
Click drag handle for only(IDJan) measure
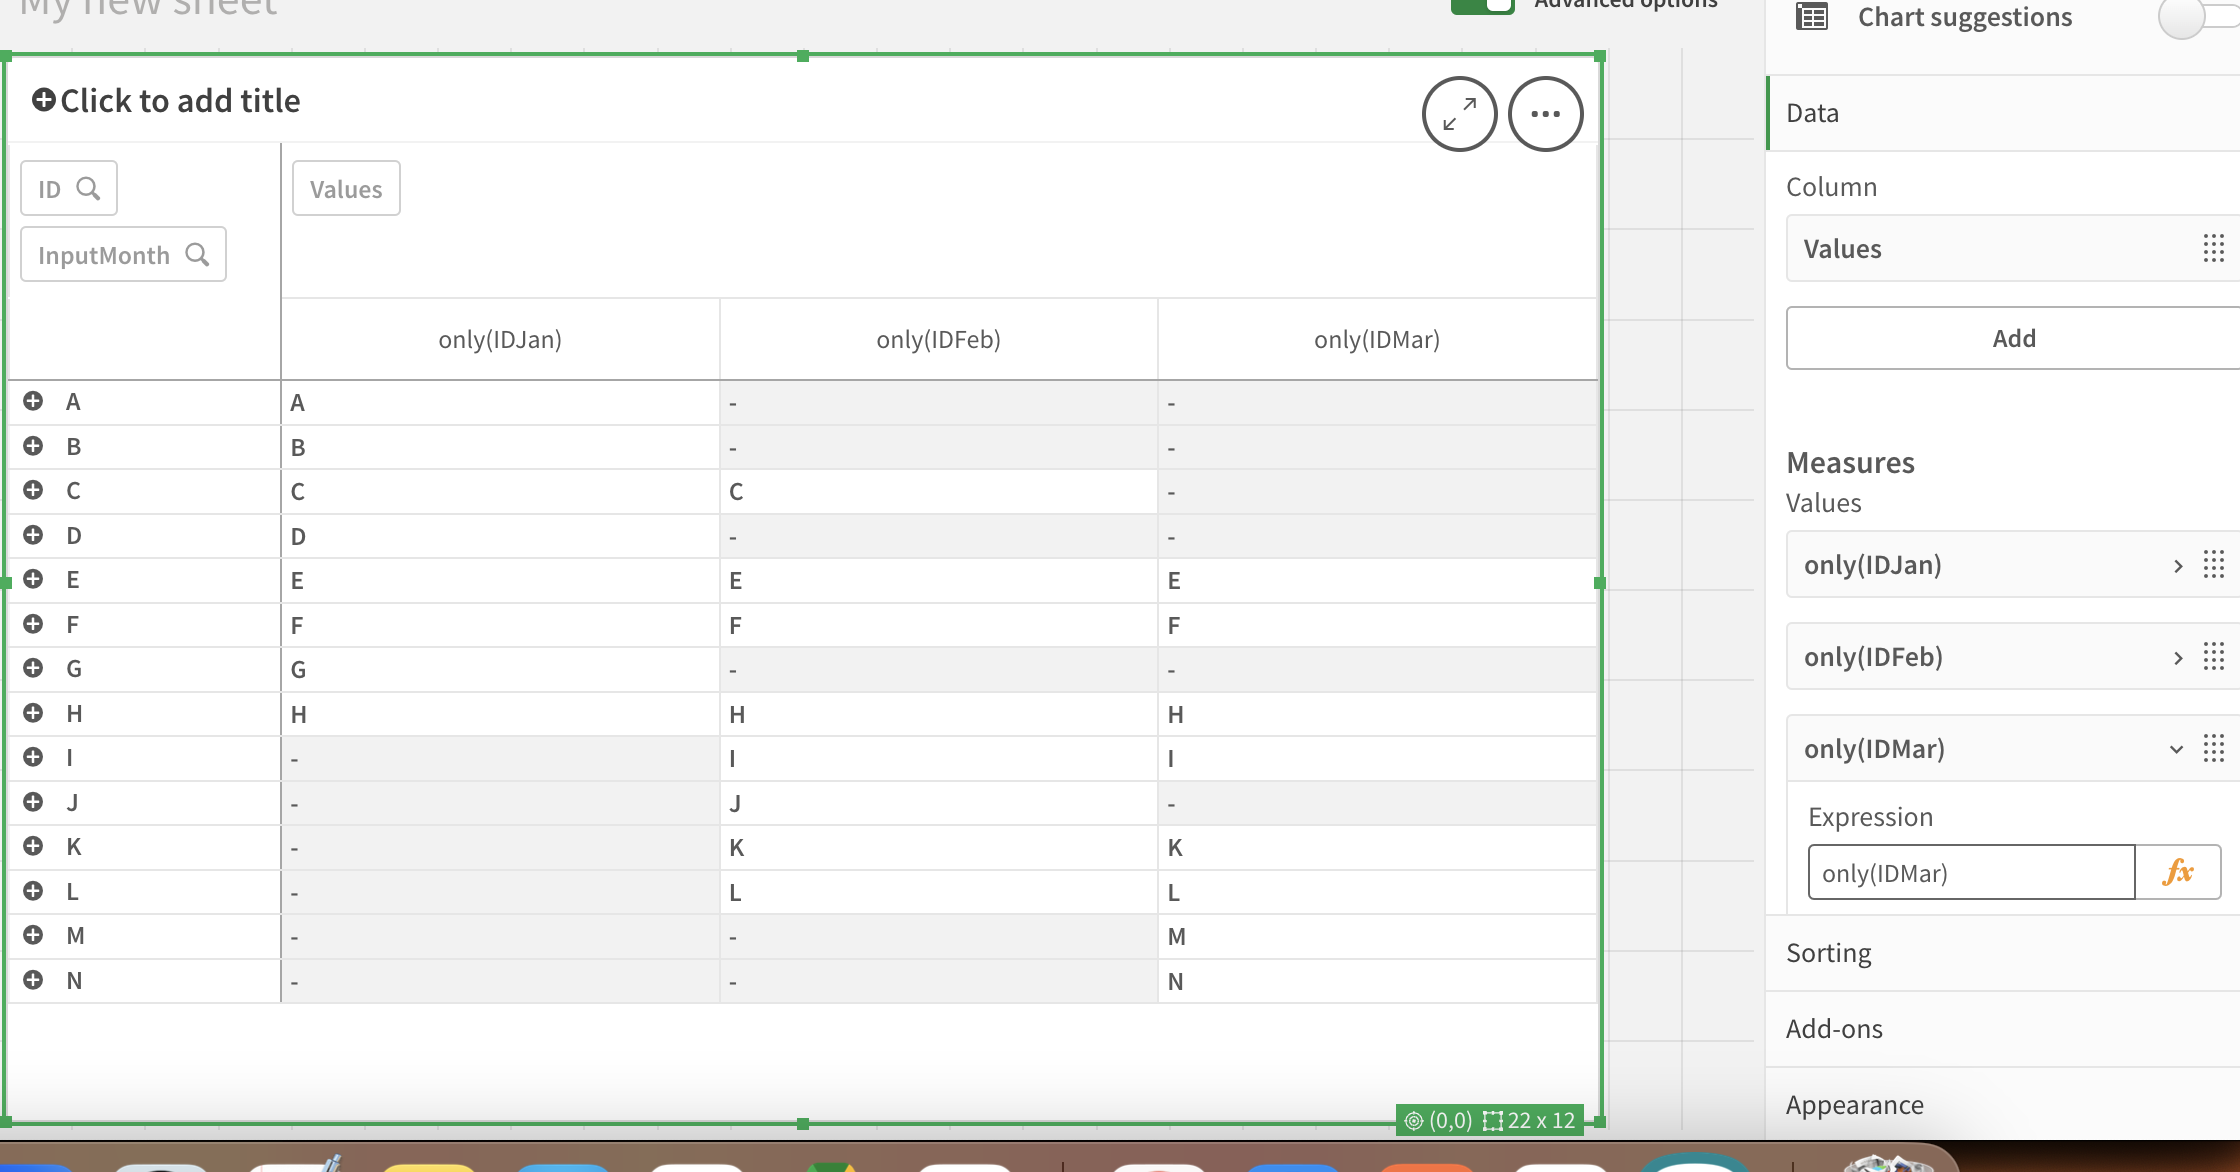click(x=2213, y=565)
